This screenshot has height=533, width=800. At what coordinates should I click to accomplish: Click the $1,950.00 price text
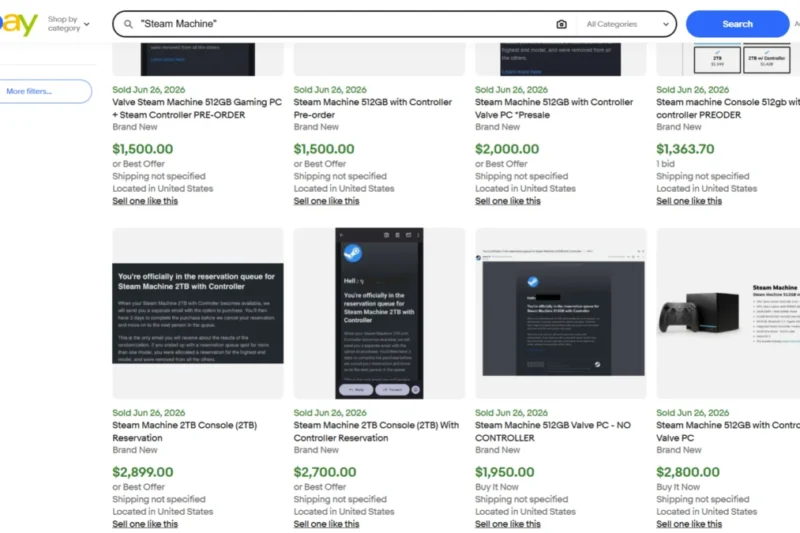click(505, 472)
